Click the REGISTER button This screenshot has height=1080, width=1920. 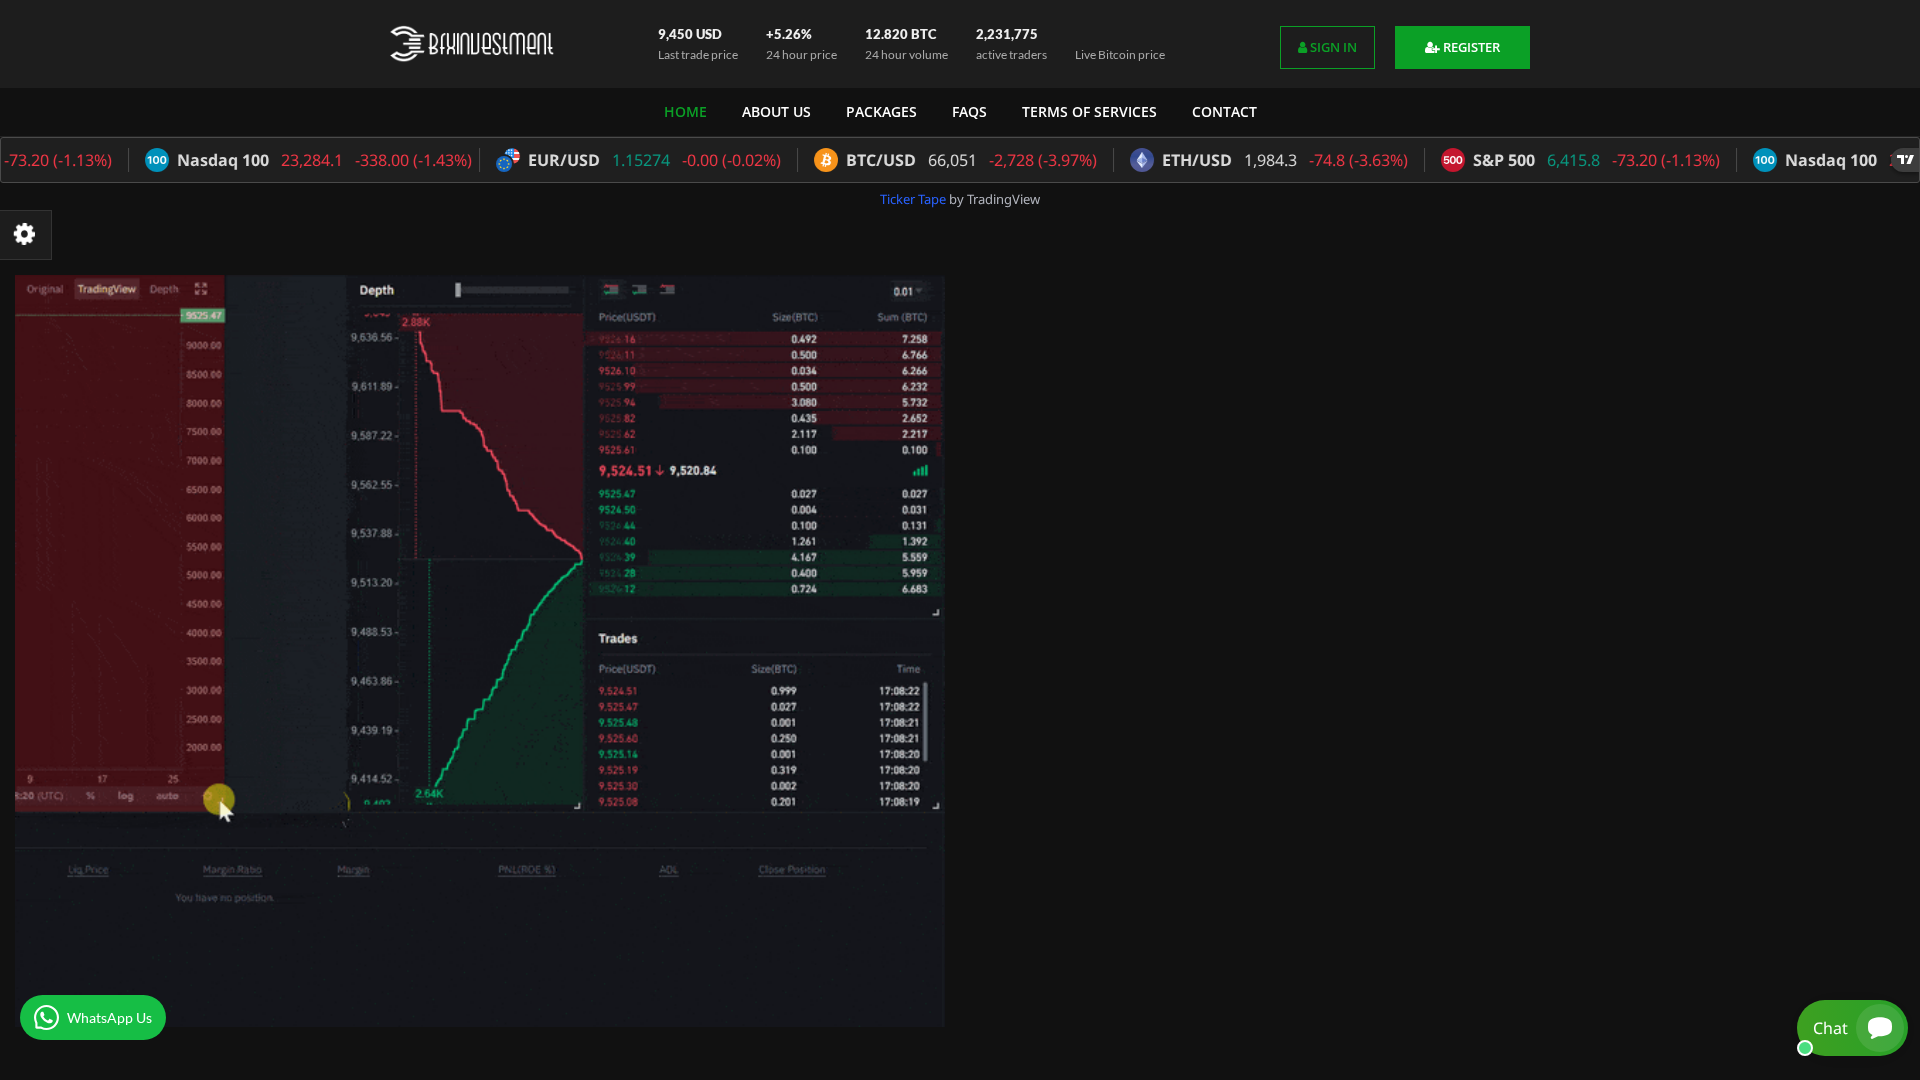pyautogui.click(x=1462, y=47)
